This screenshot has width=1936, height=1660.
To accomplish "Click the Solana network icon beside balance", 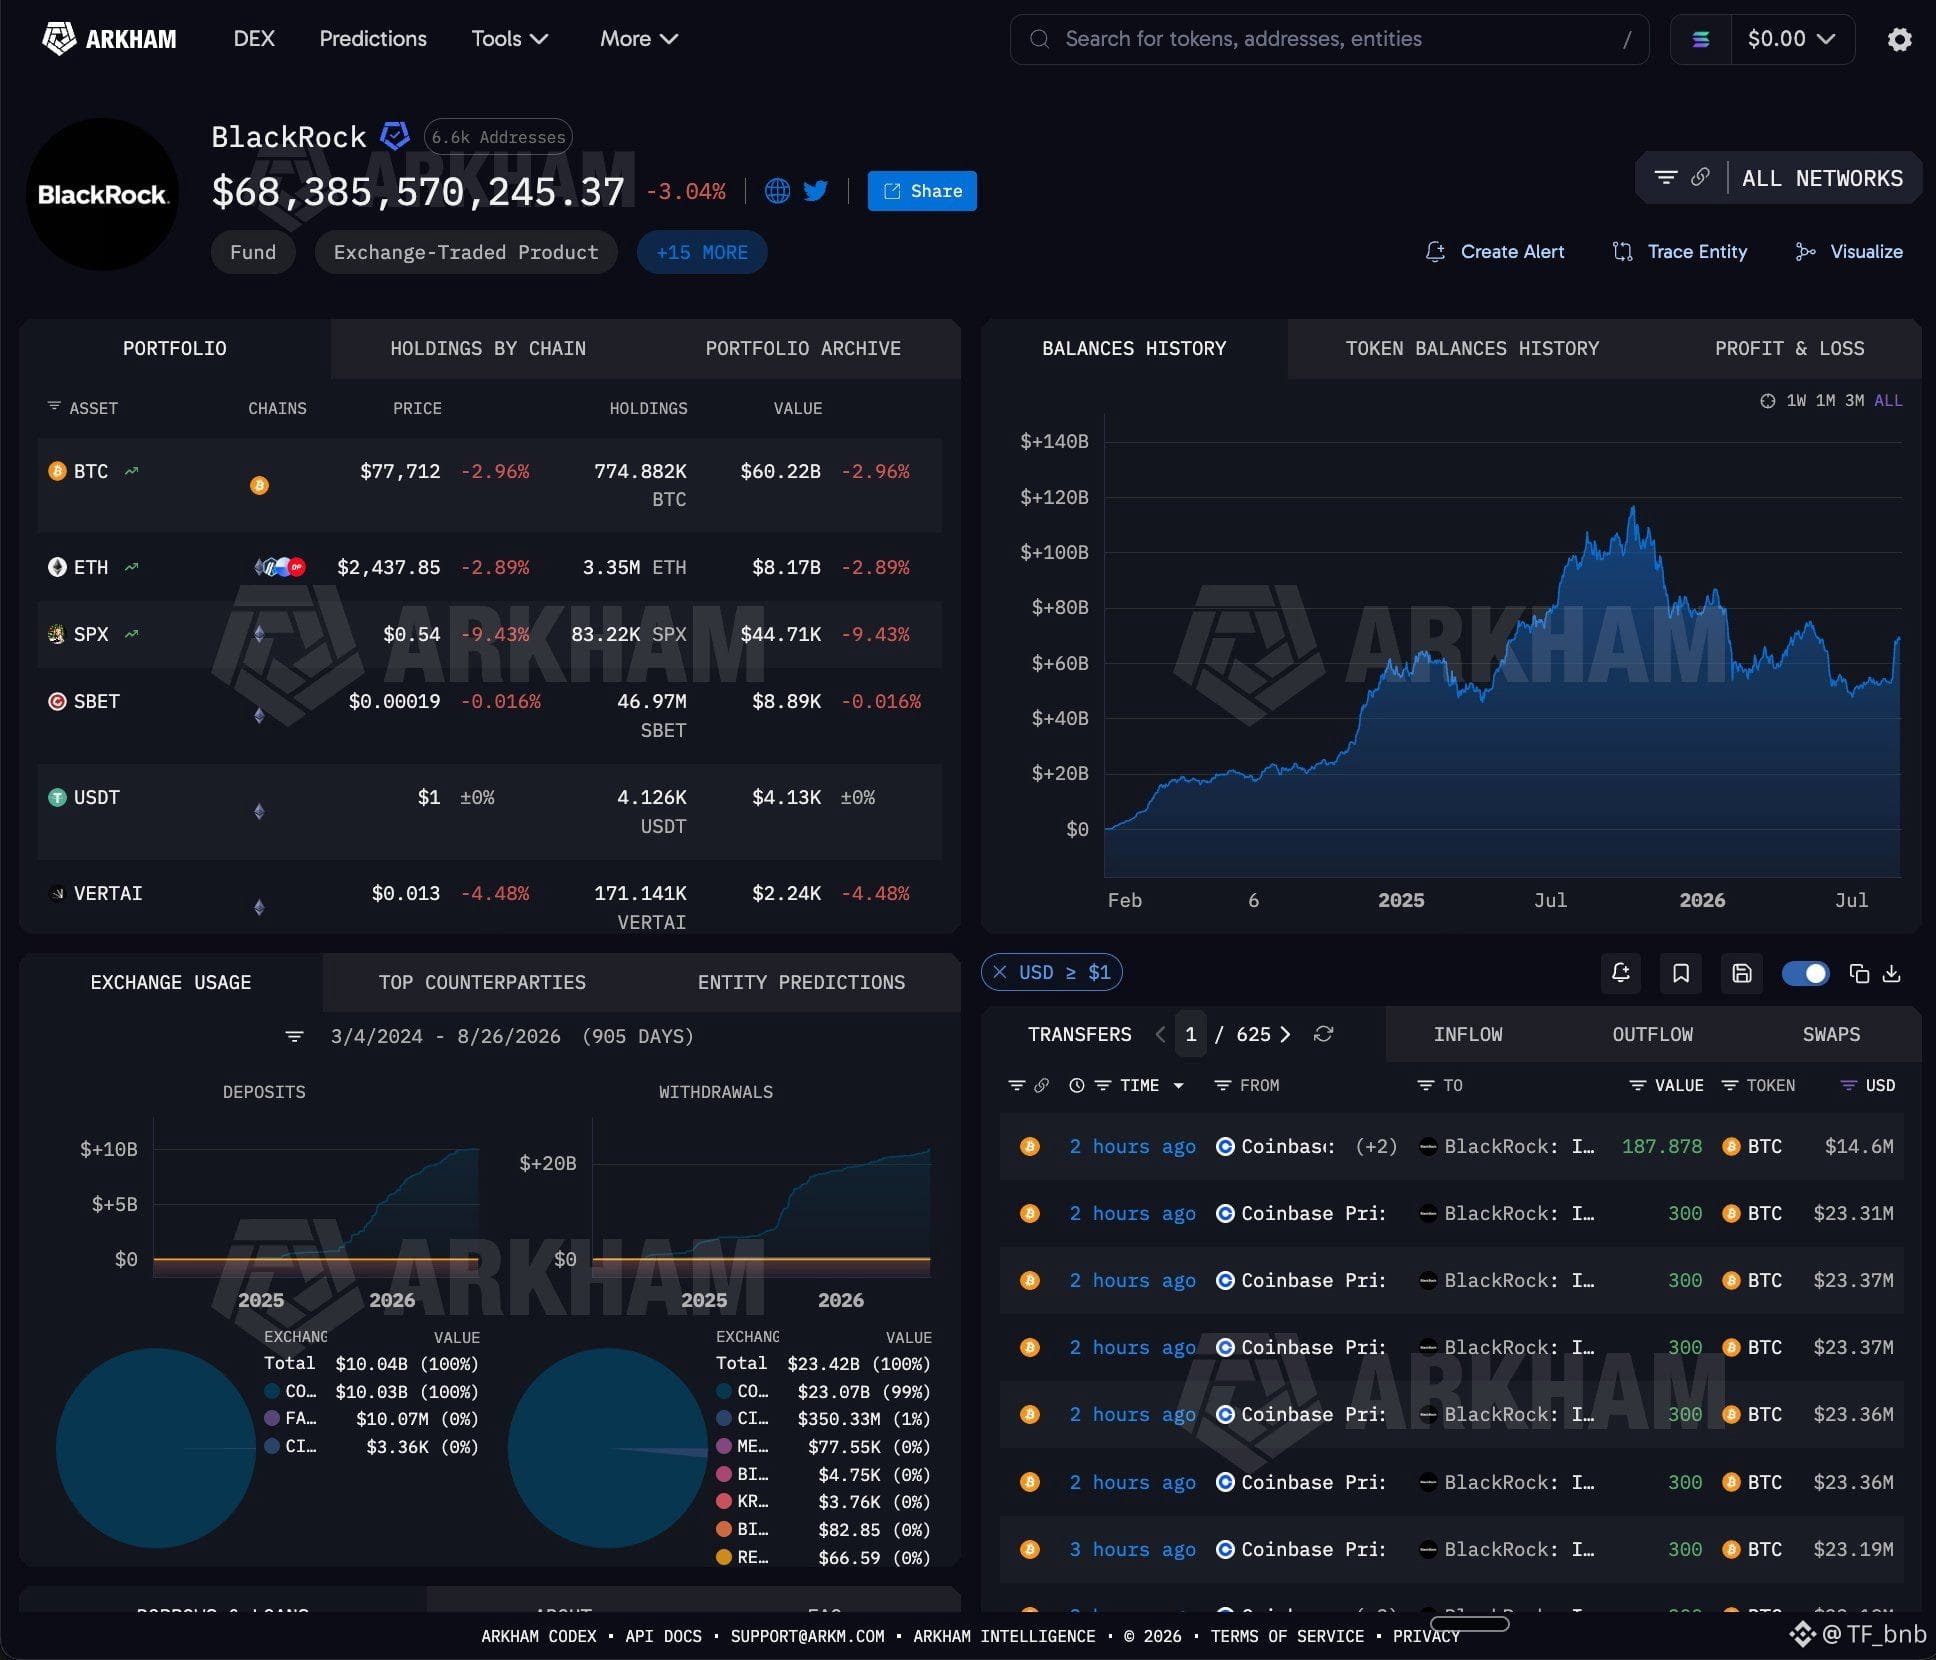I will pyautogui.click(x=1700, y=39).
